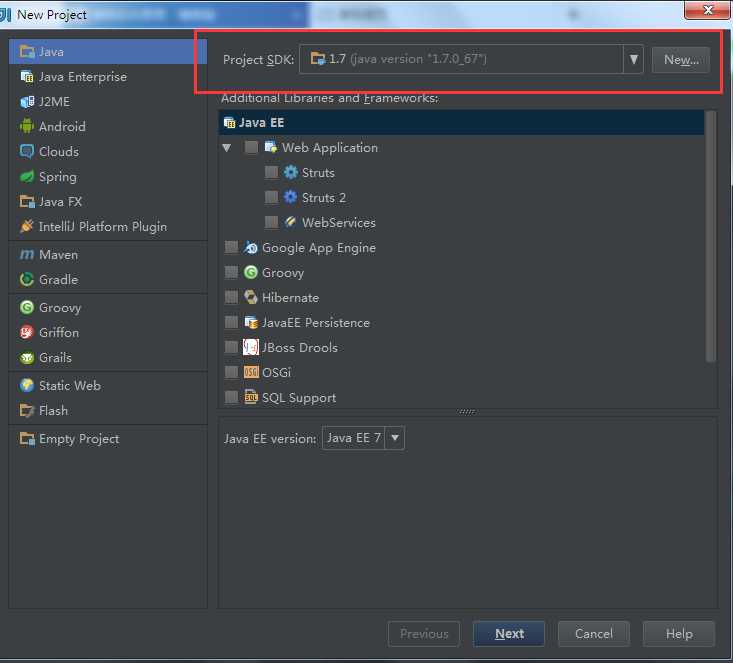This screenshot has height=663, width=733.
Task: Click the frameworks list vertical scrollbar
Action: 711,236
